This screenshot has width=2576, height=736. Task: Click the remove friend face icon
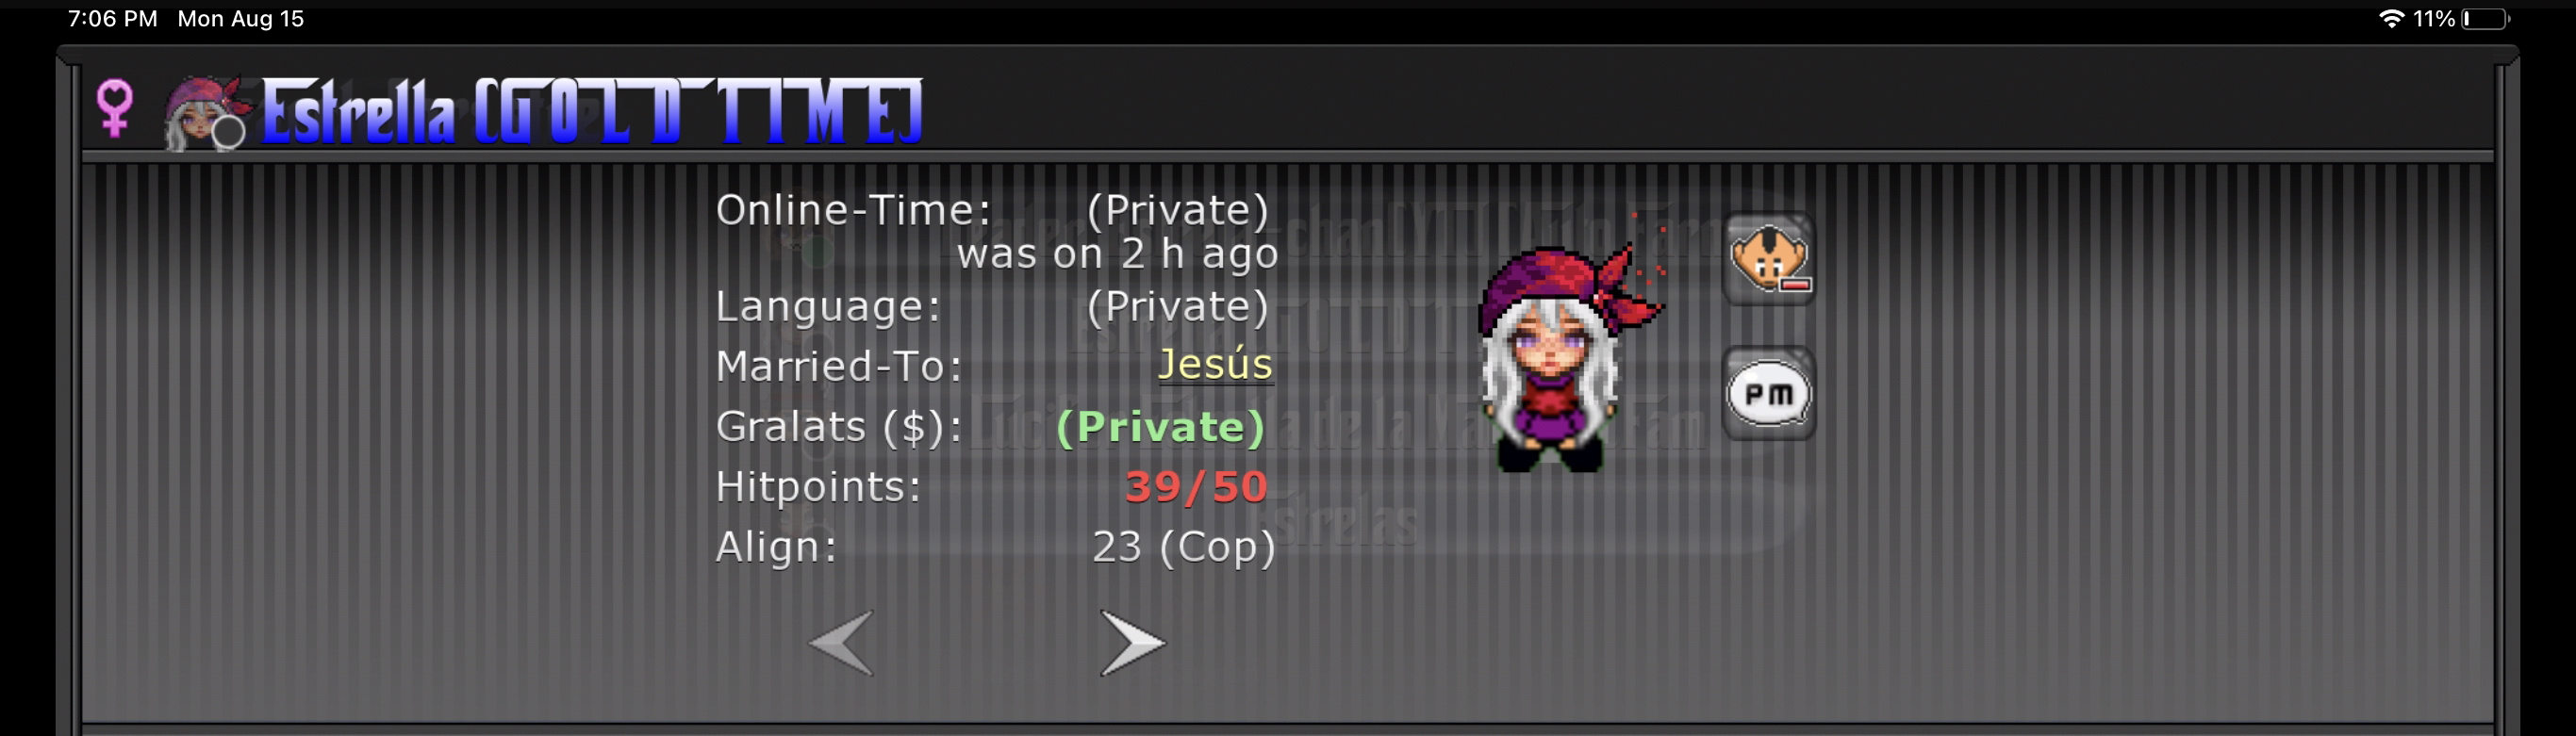[x=1768, y=259]
